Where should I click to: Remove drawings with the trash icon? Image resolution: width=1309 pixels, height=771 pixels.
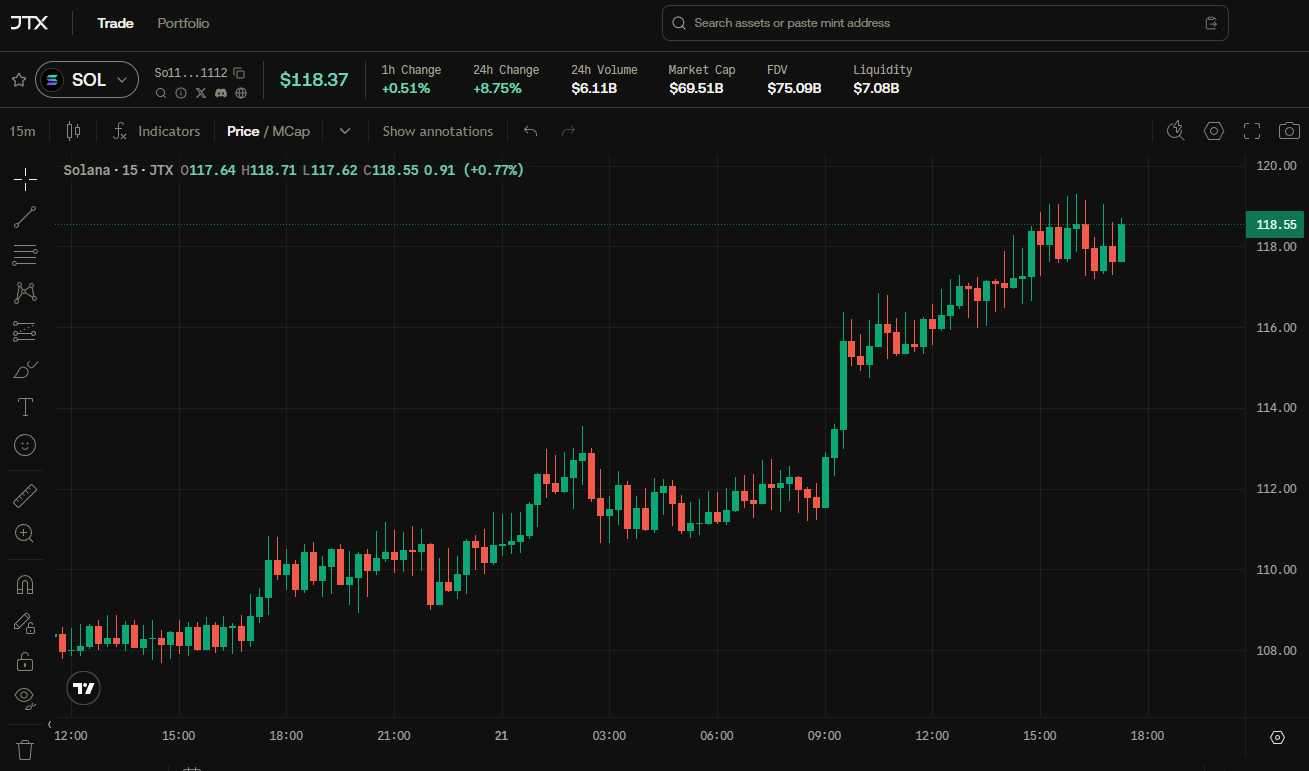coord(25,749)
